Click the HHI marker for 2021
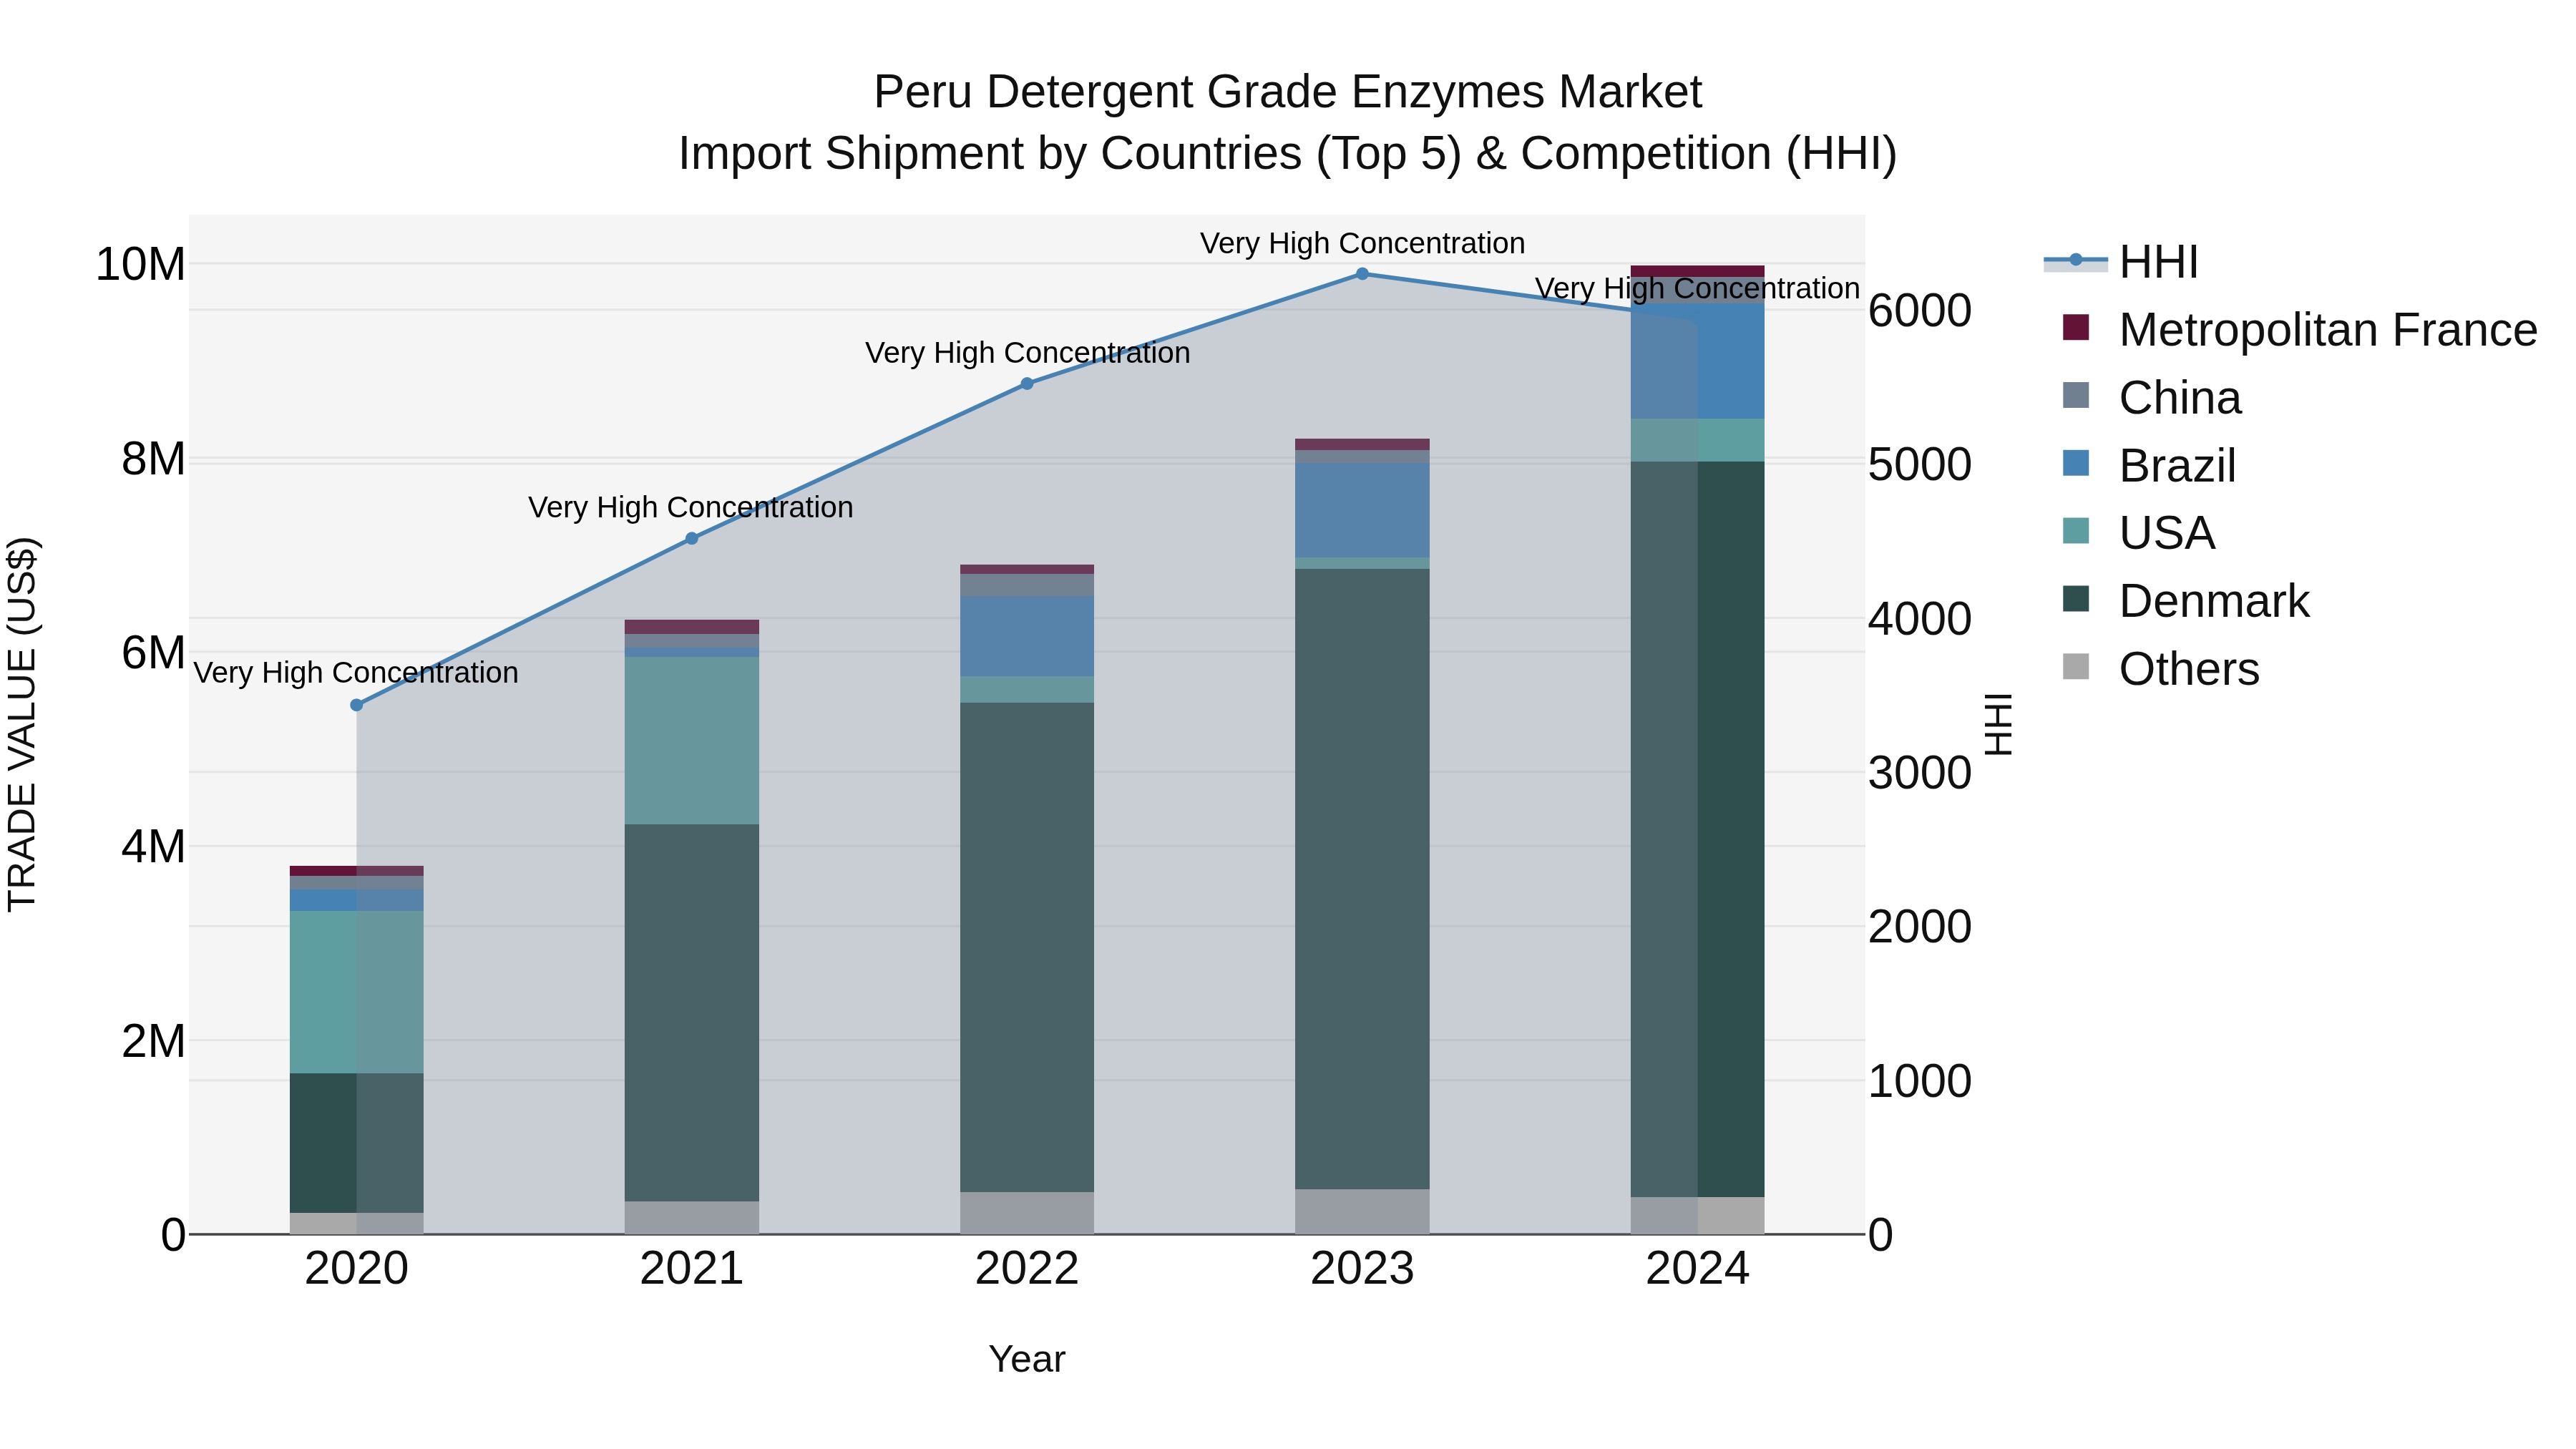The width and height of the screenshot is (2576, 1449). [692, 539]
